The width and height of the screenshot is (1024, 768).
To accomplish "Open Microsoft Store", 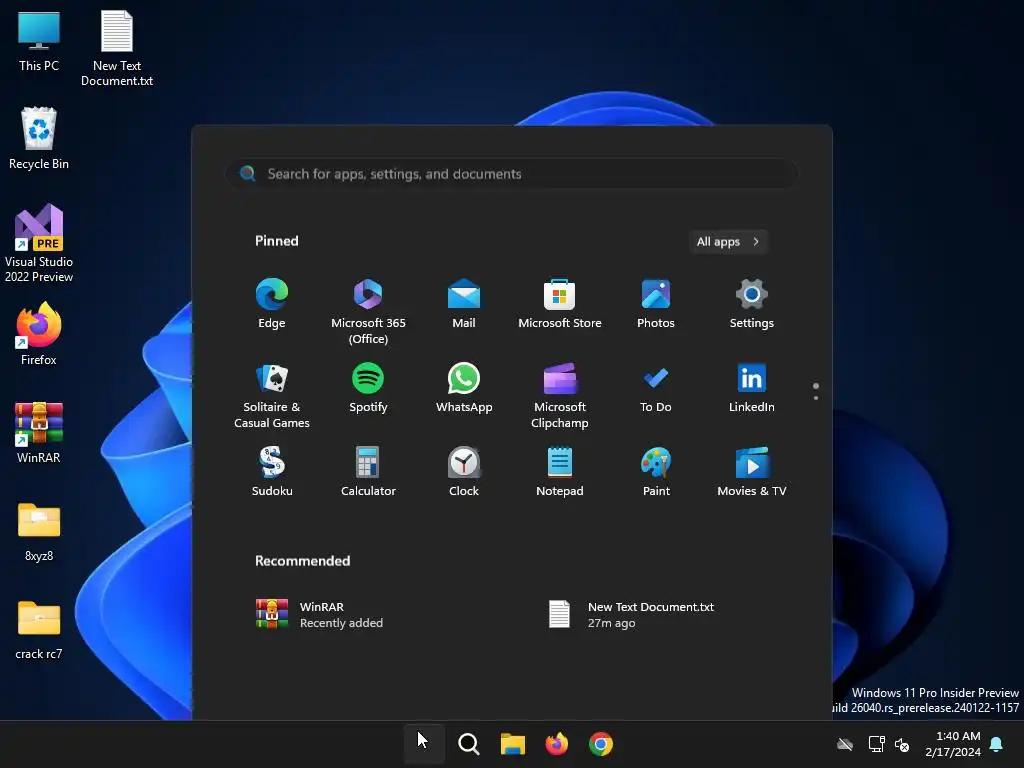I will (x=560, y=304).
